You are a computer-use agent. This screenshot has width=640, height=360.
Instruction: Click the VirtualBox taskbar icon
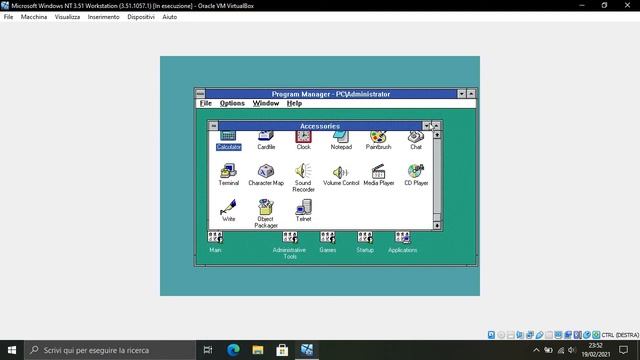click(307, 350)
